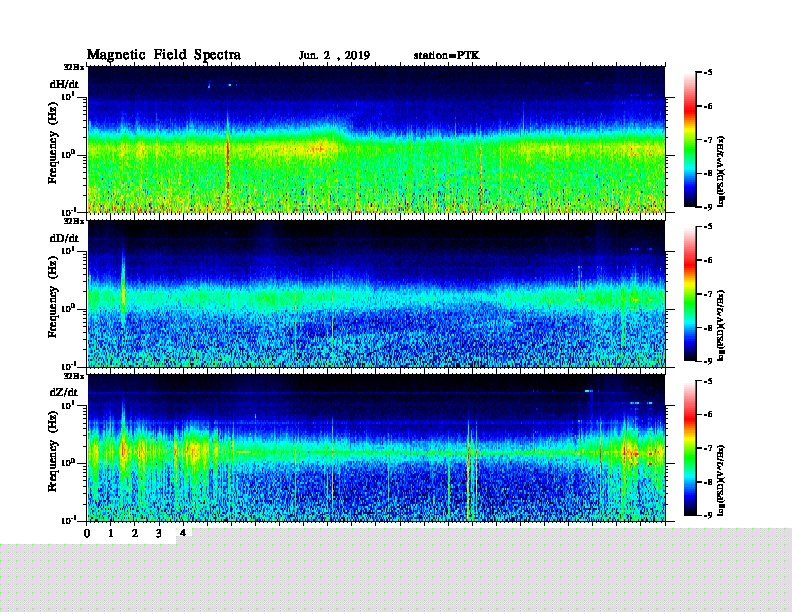792x612 pixels.
Task: Click the date 'Jun. 2 , 2019'
Action: (x=334, y=56)
